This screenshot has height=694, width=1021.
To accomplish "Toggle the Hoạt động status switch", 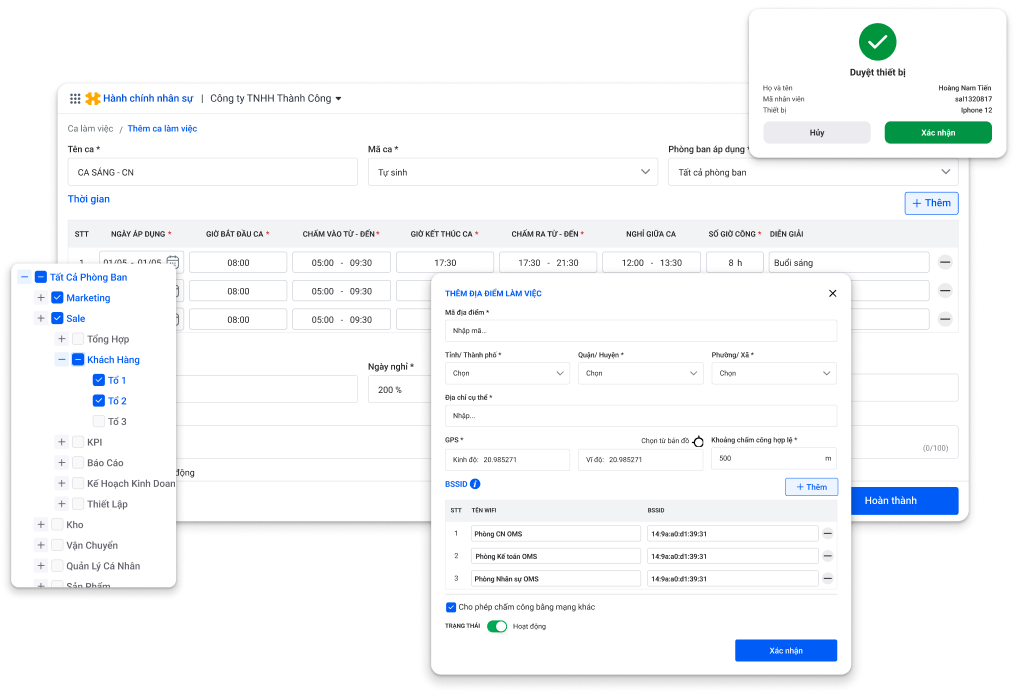I will pyautogui.click(x=497, y=626).
